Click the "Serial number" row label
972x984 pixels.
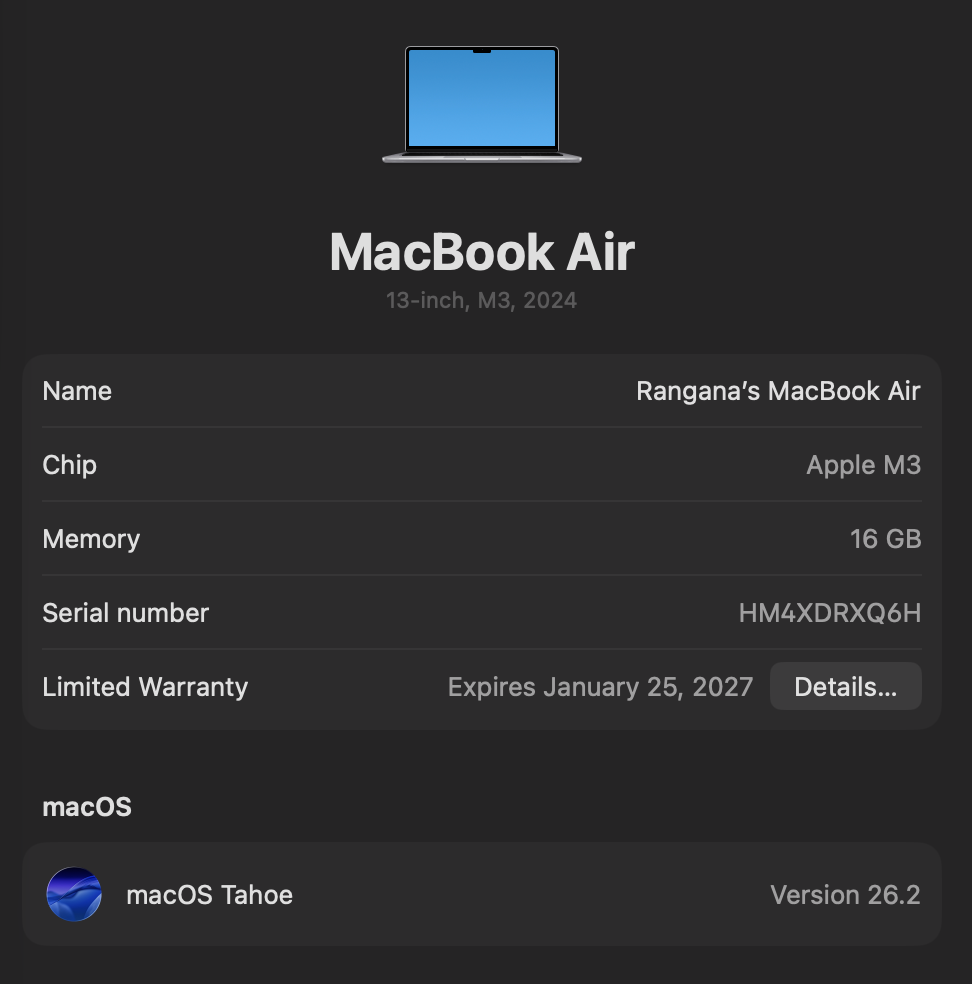click(x=126, y=613)
